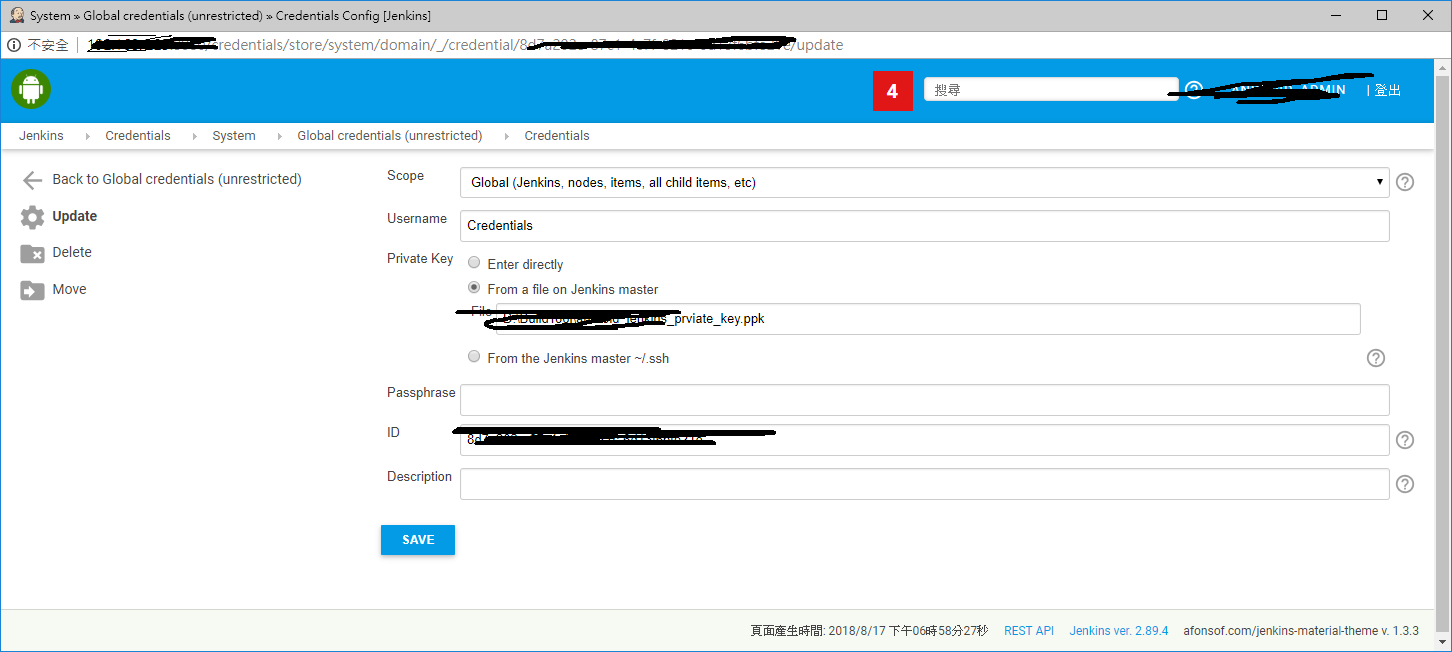Click the Move folder arrow icon

[32, 290]
